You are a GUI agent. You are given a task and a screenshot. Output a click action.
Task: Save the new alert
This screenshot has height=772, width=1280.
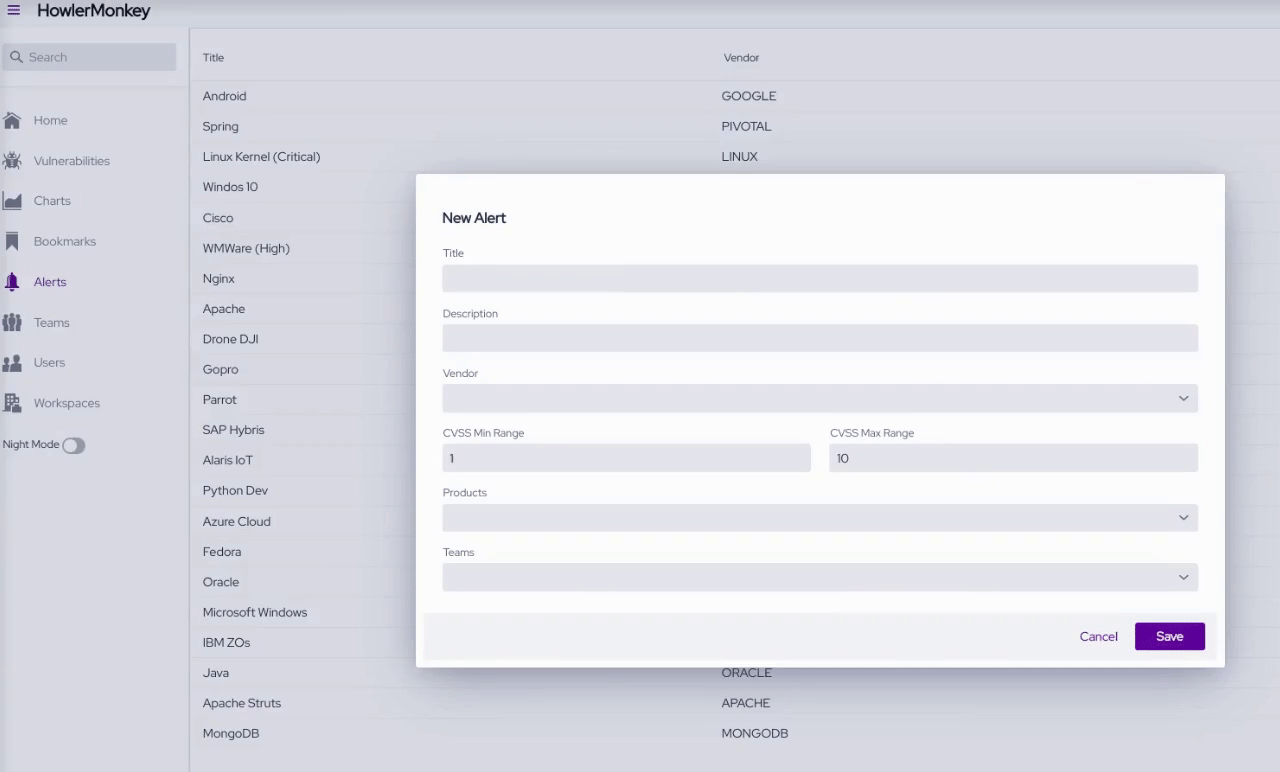[x=1170, y=636]
